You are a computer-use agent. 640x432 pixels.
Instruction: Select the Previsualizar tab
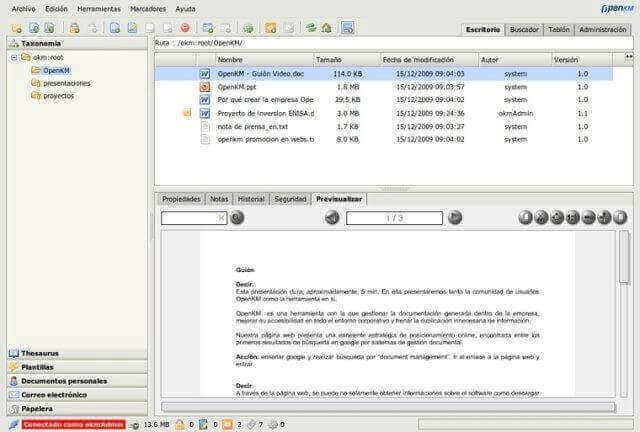339,199
